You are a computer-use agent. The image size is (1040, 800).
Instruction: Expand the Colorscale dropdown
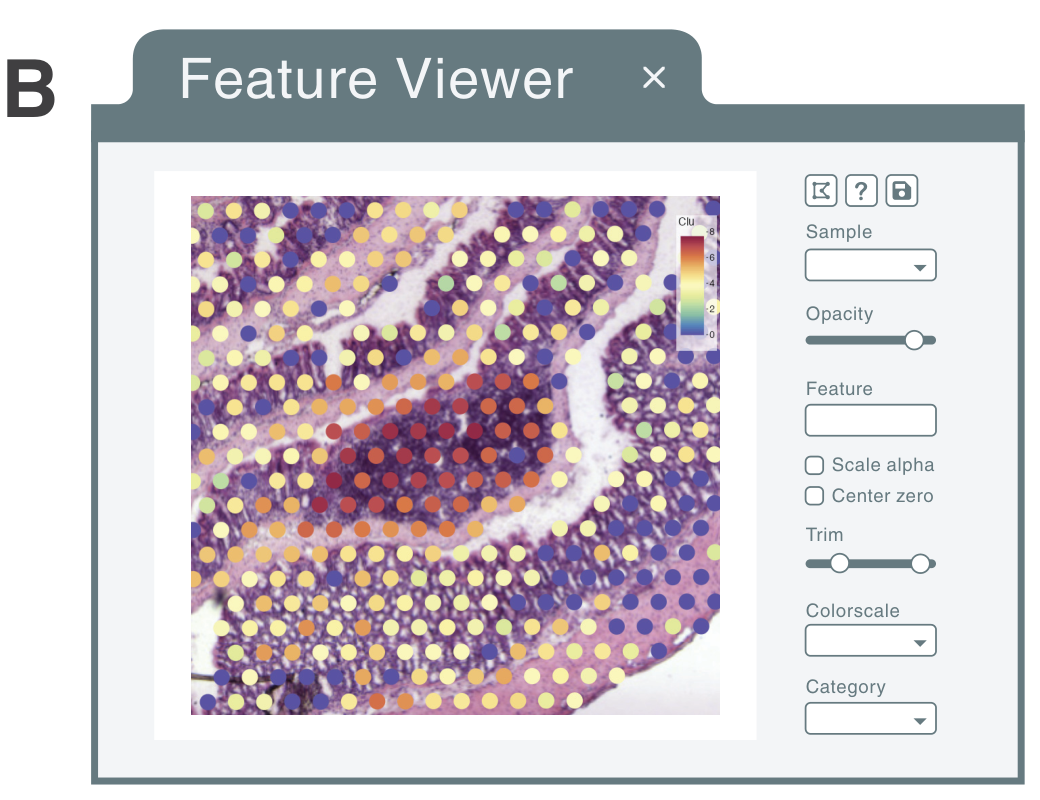(870, 641)
